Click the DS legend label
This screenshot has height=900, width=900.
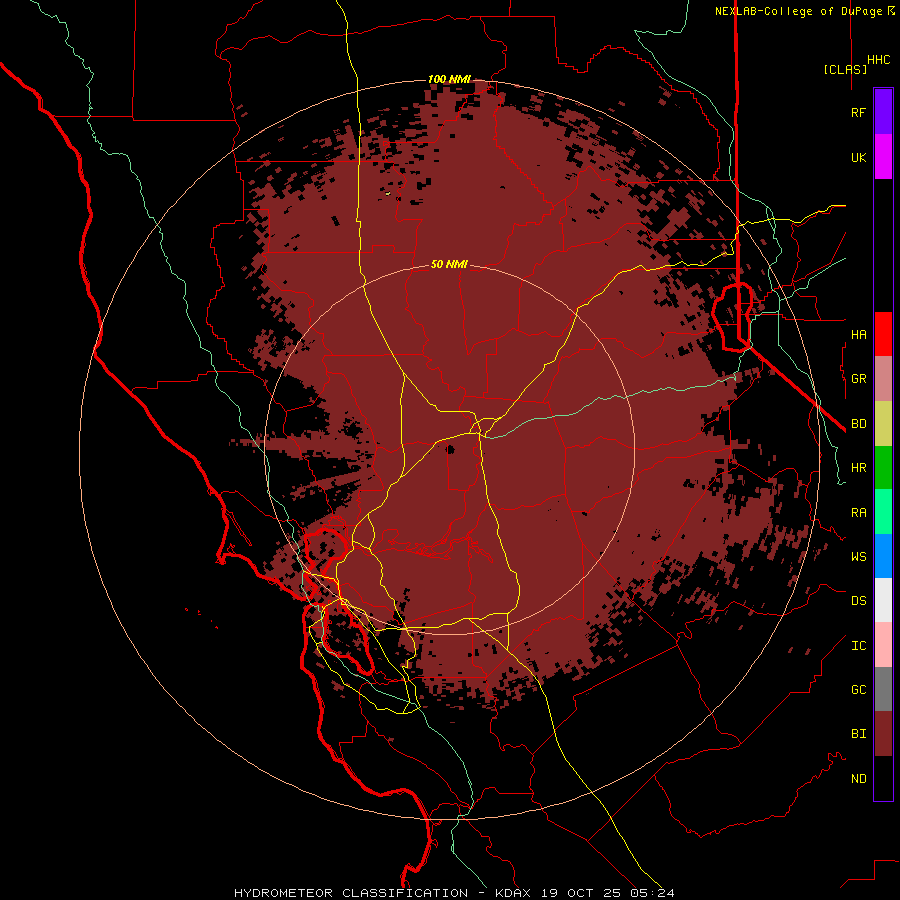point(858,601)
